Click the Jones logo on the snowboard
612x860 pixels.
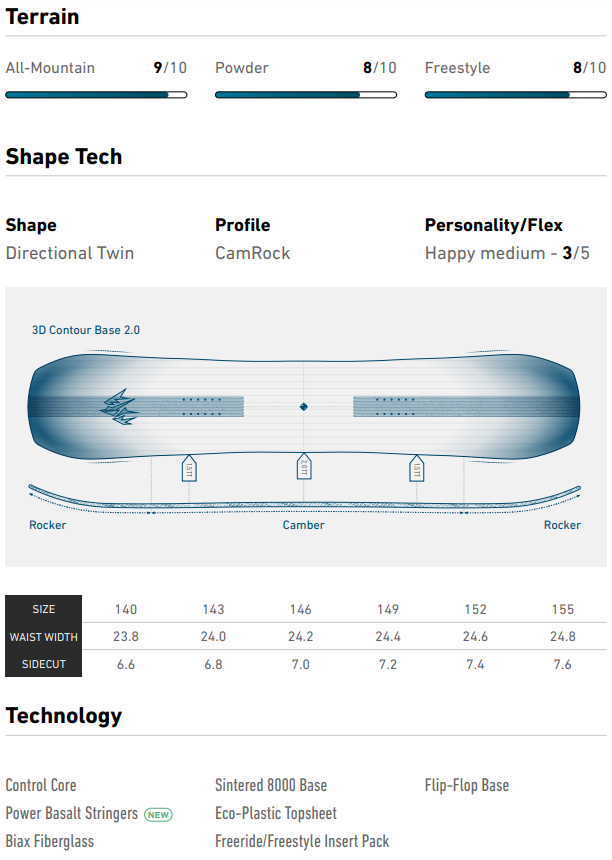118,406
